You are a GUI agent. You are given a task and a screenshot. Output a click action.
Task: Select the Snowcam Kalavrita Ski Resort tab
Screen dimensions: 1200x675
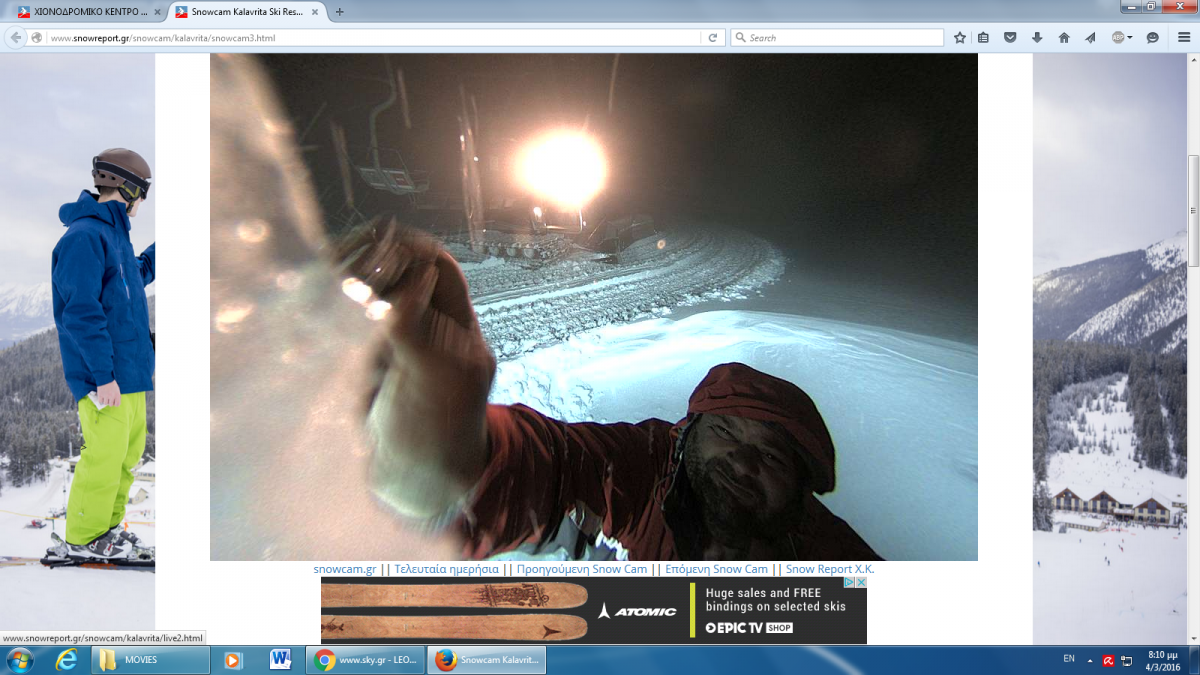click(x=248, y=12)
